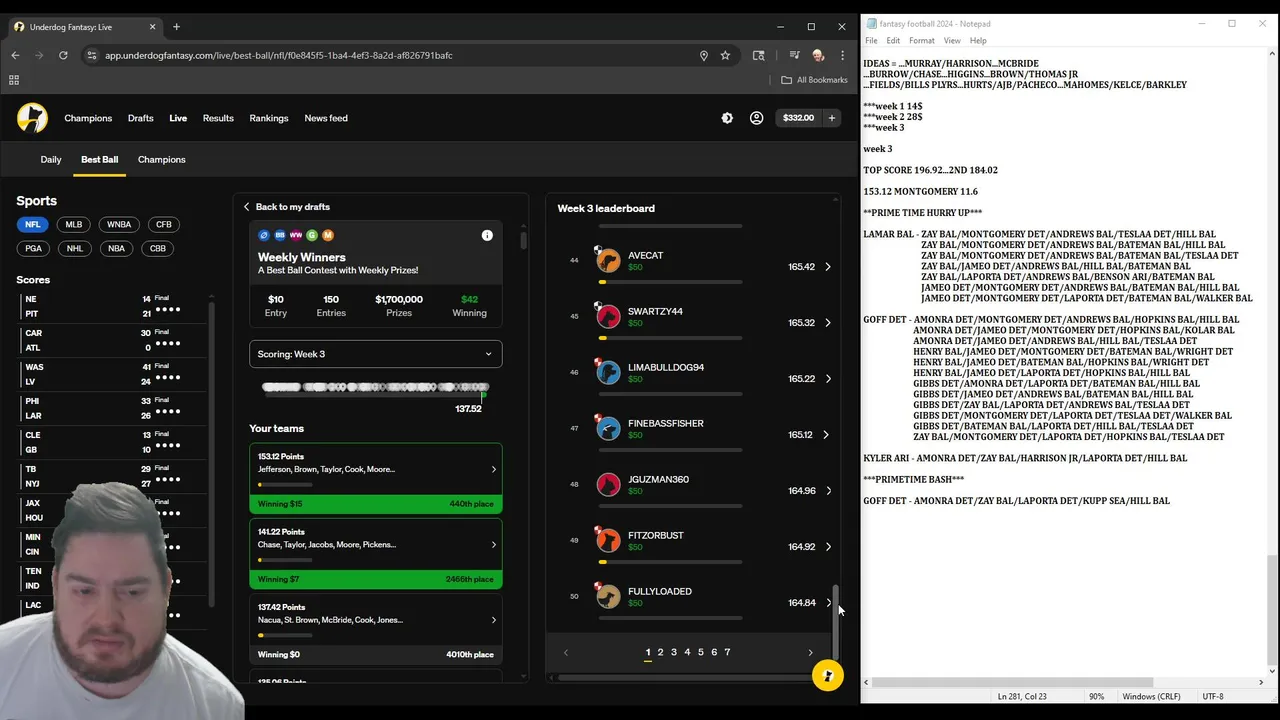Select the MLB sport filter
This screenshot has height=720, width=1280.
click(74, 225)
